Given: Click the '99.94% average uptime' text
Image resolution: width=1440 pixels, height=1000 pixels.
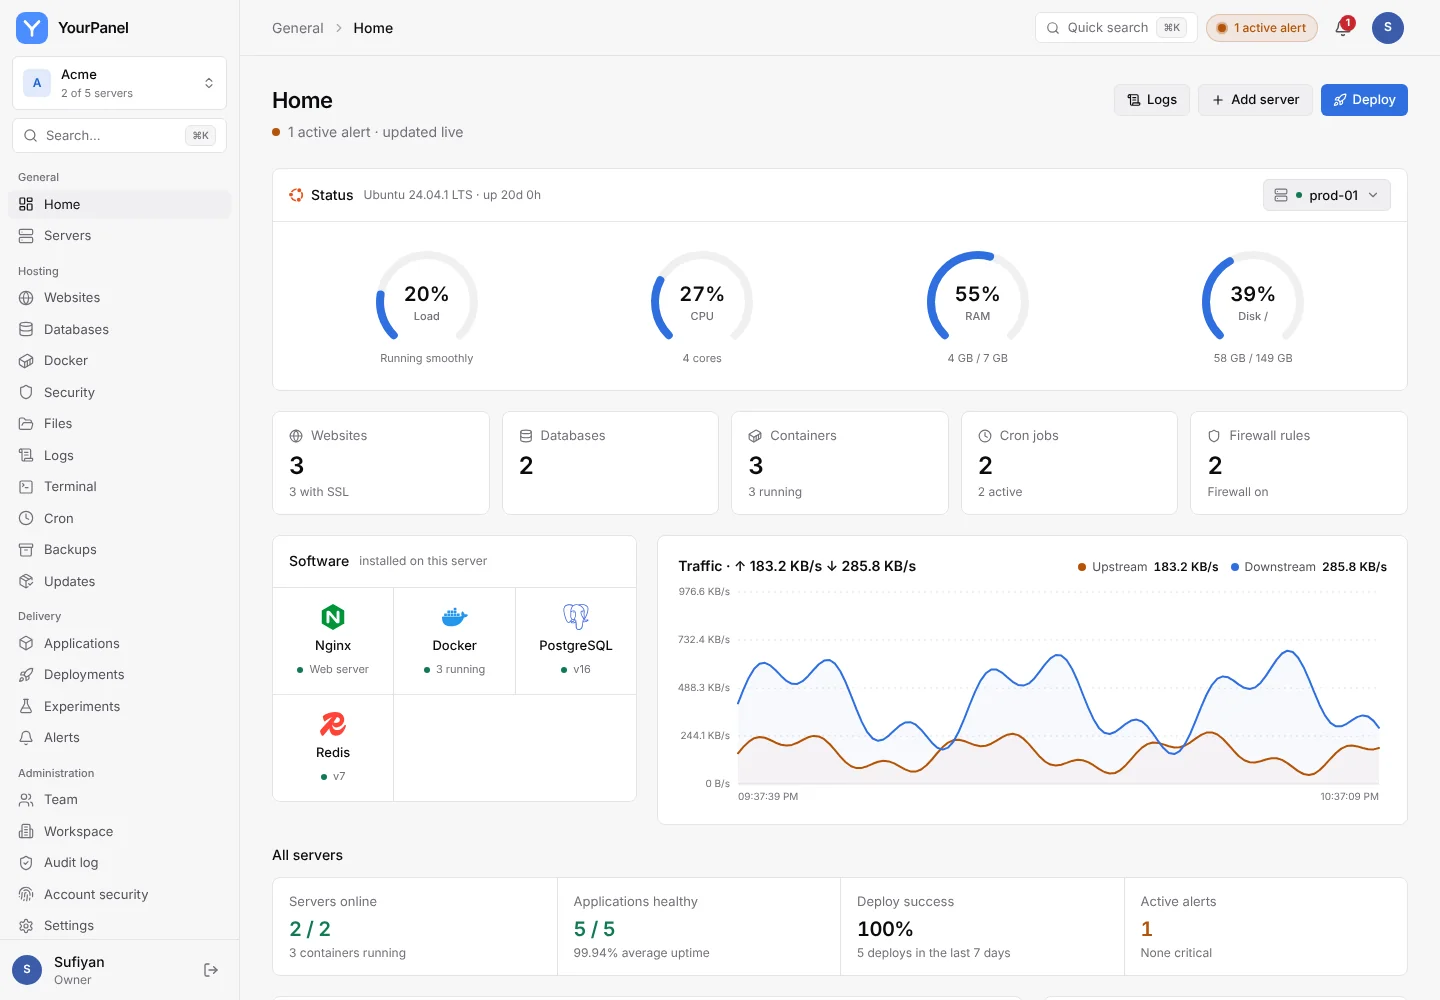Looking at the screenshot, I should click(642, 953).
